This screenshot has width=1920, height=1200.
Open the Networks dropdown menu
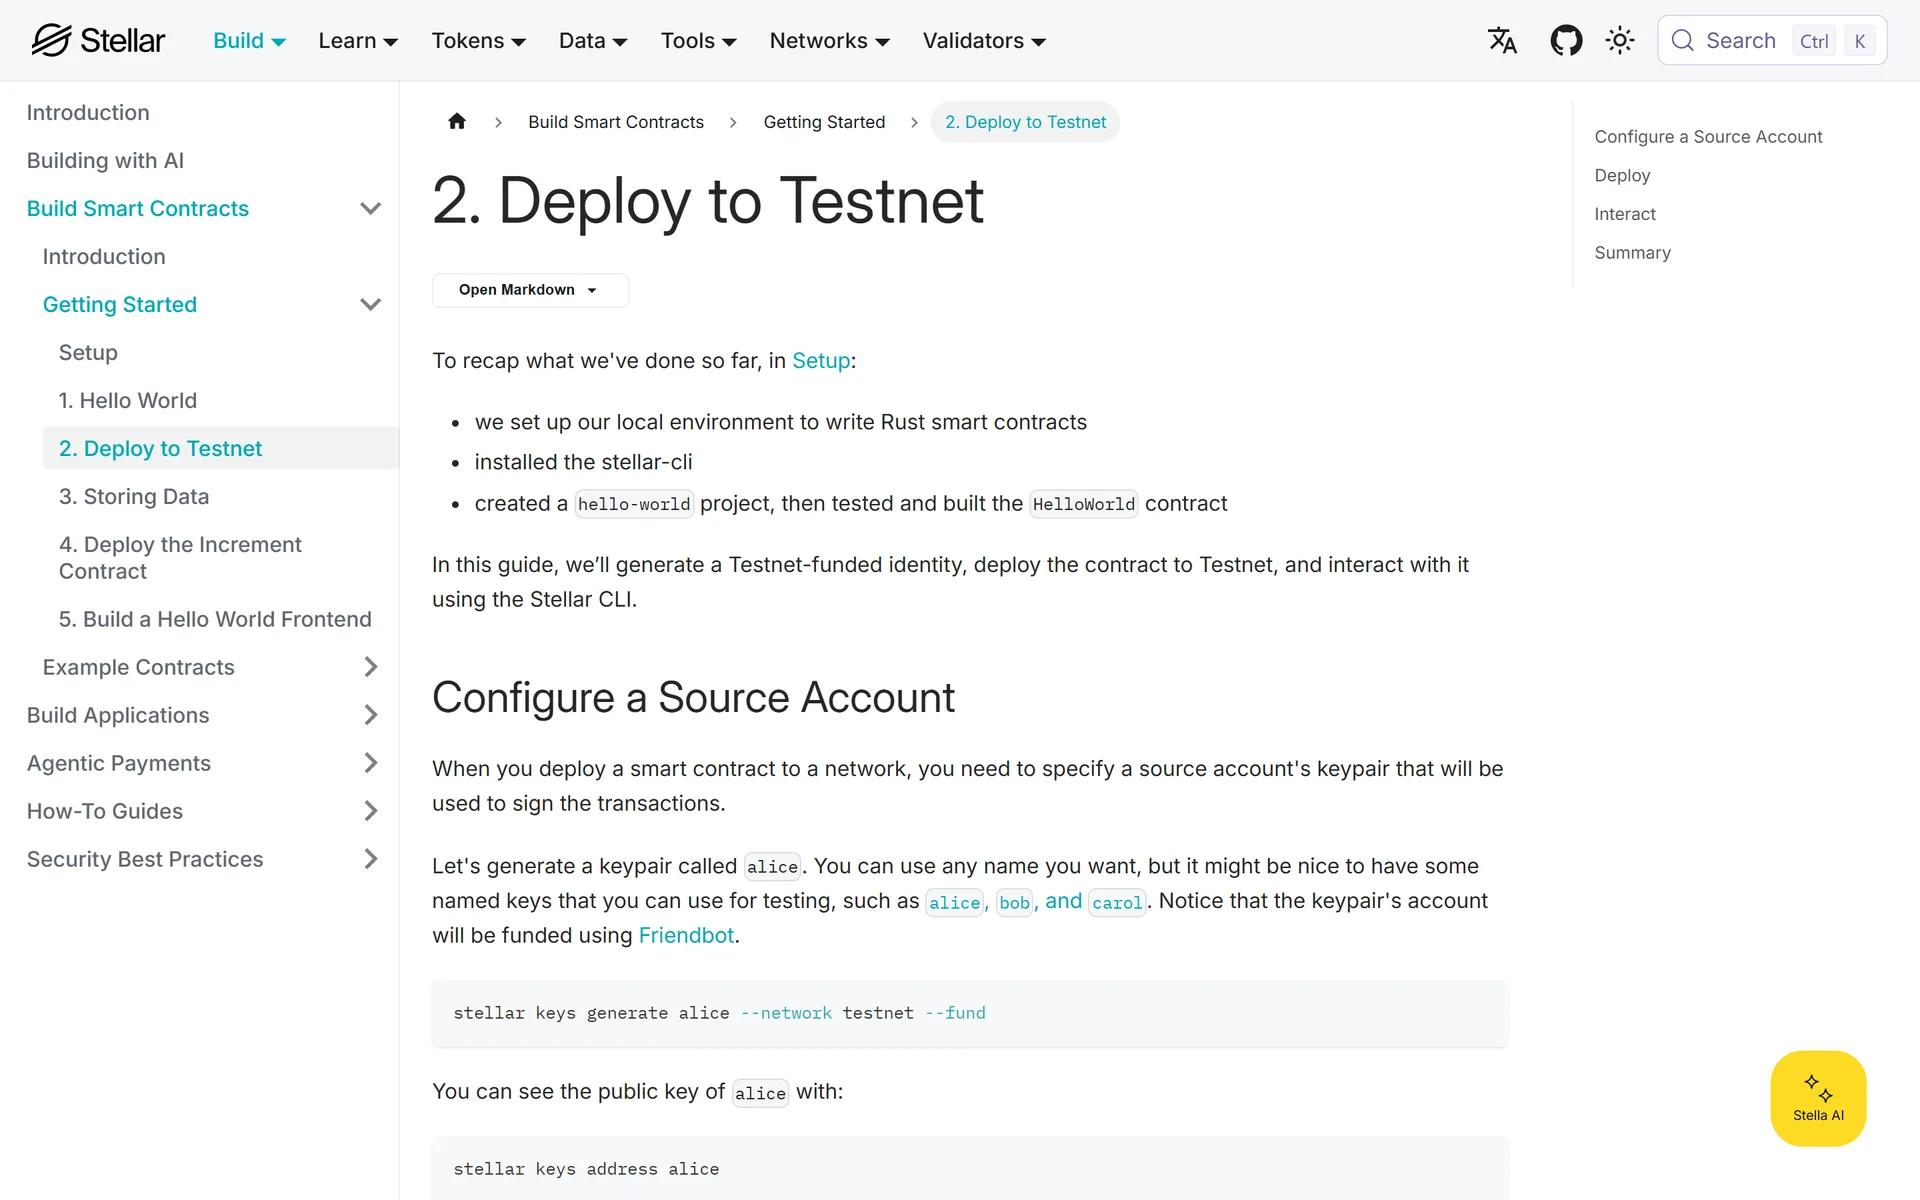829,41
